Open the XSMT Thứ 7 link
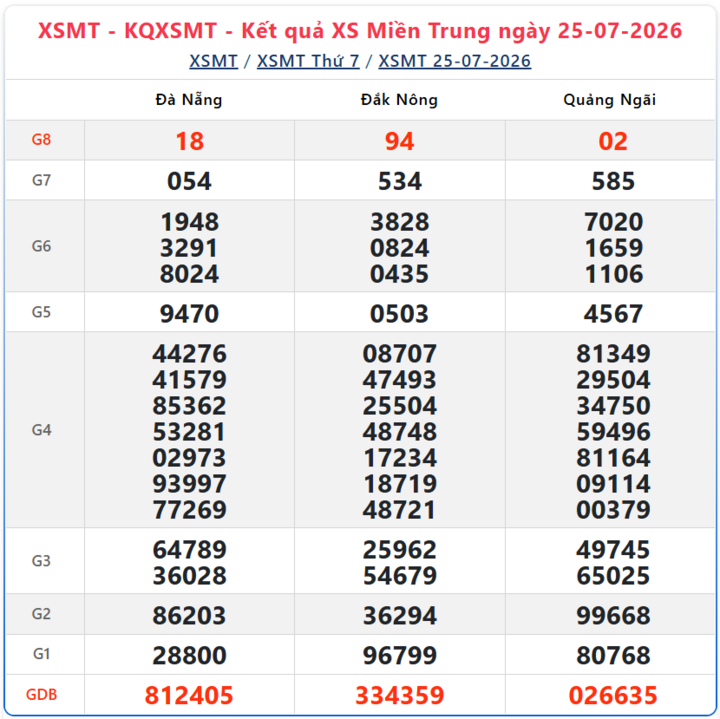 tap(308, 61)
